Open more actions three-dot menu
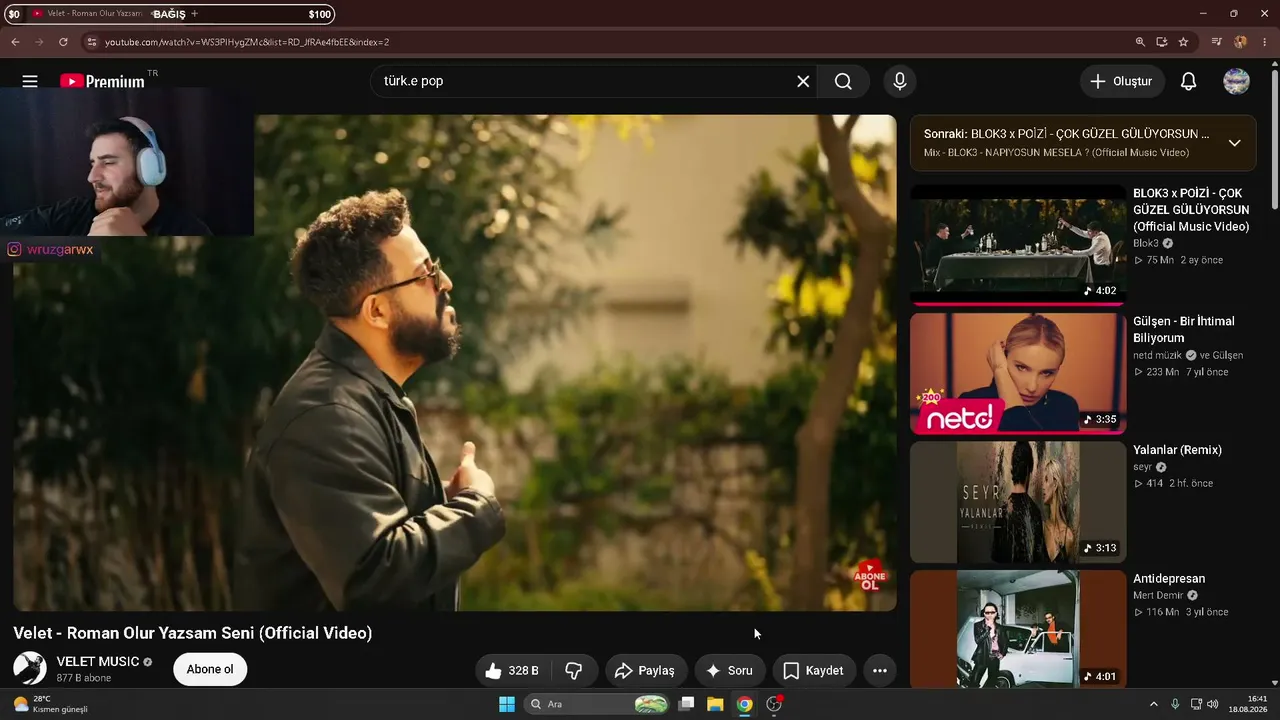The height and width of the screenshot is (720, 1280). (880, 670)
